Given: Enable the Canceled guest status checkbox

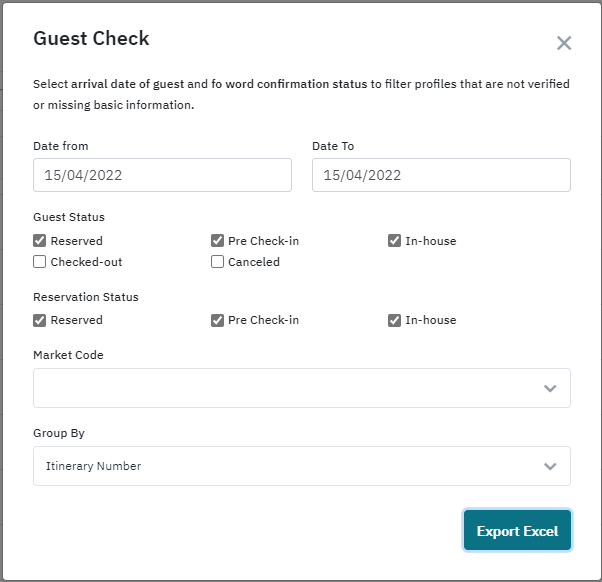Looking at the screenshot, I should pos(218,262).
